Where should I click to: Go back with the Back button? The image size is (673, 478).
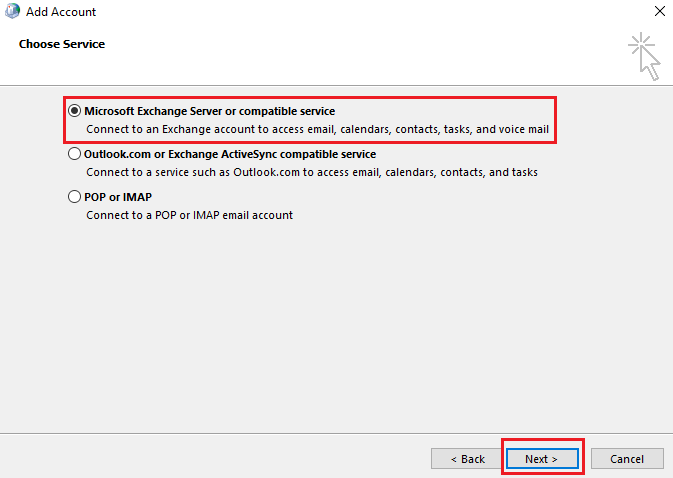467,459
